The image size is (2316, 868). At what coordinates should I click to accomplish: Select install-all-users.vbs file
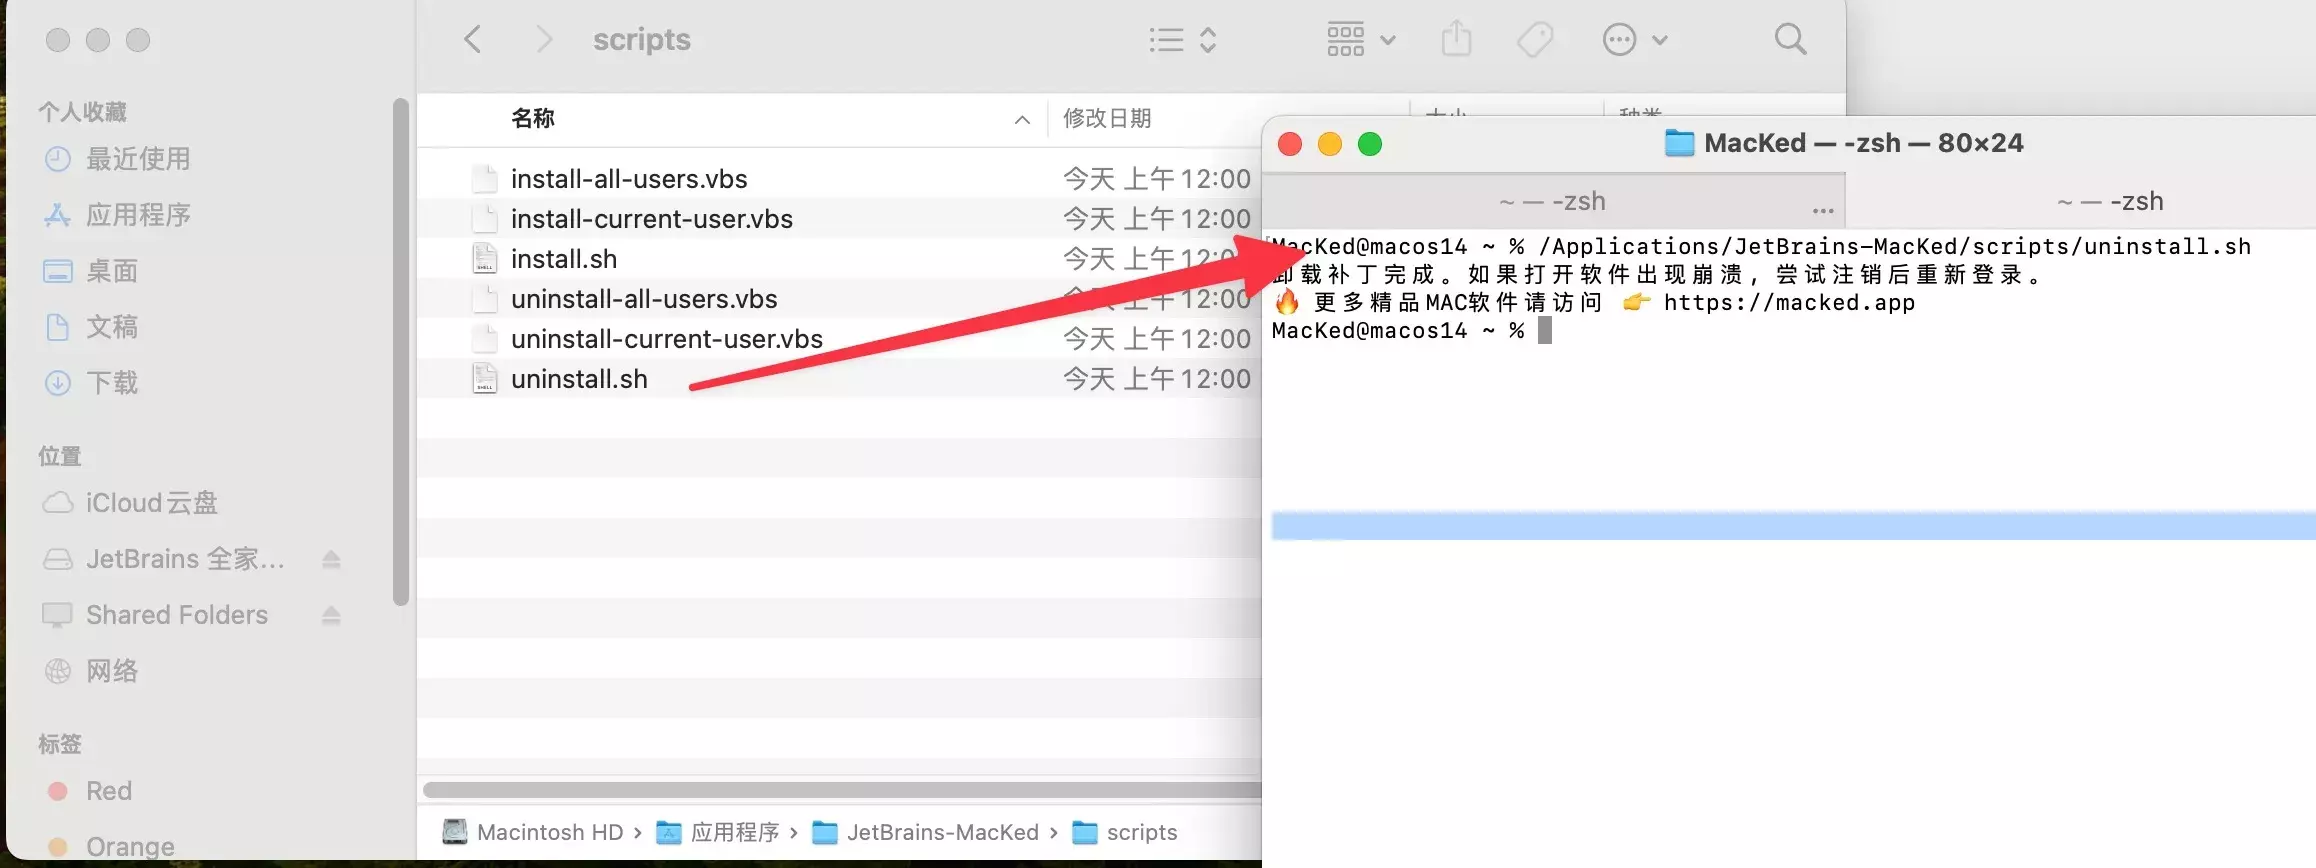629,179
